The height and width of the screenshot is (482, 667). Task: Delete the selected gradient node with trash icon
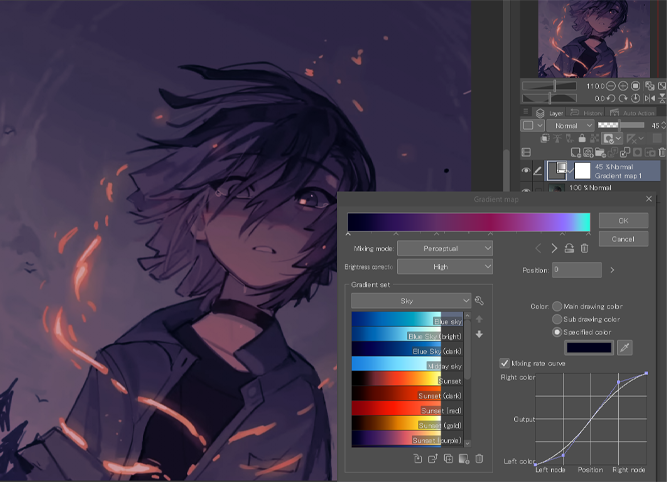[585, 248]
